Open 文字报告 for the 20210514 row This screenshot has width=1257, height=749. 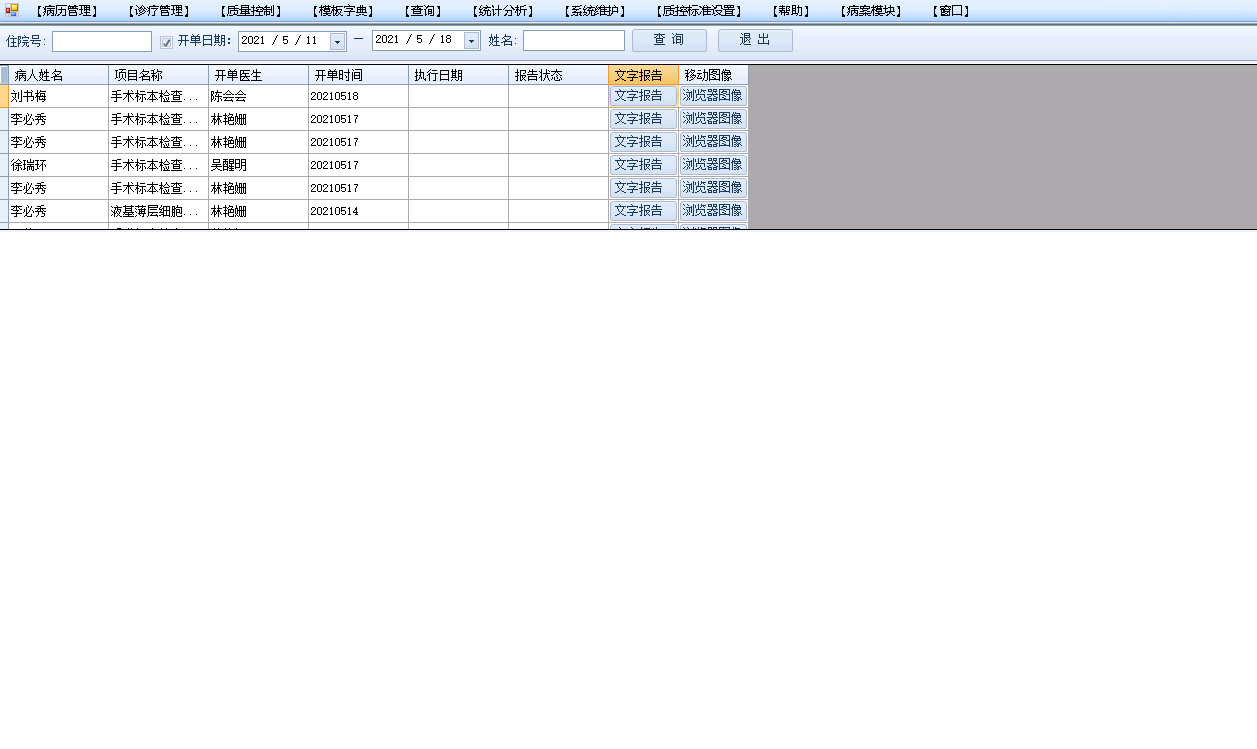tap(643, 211)
